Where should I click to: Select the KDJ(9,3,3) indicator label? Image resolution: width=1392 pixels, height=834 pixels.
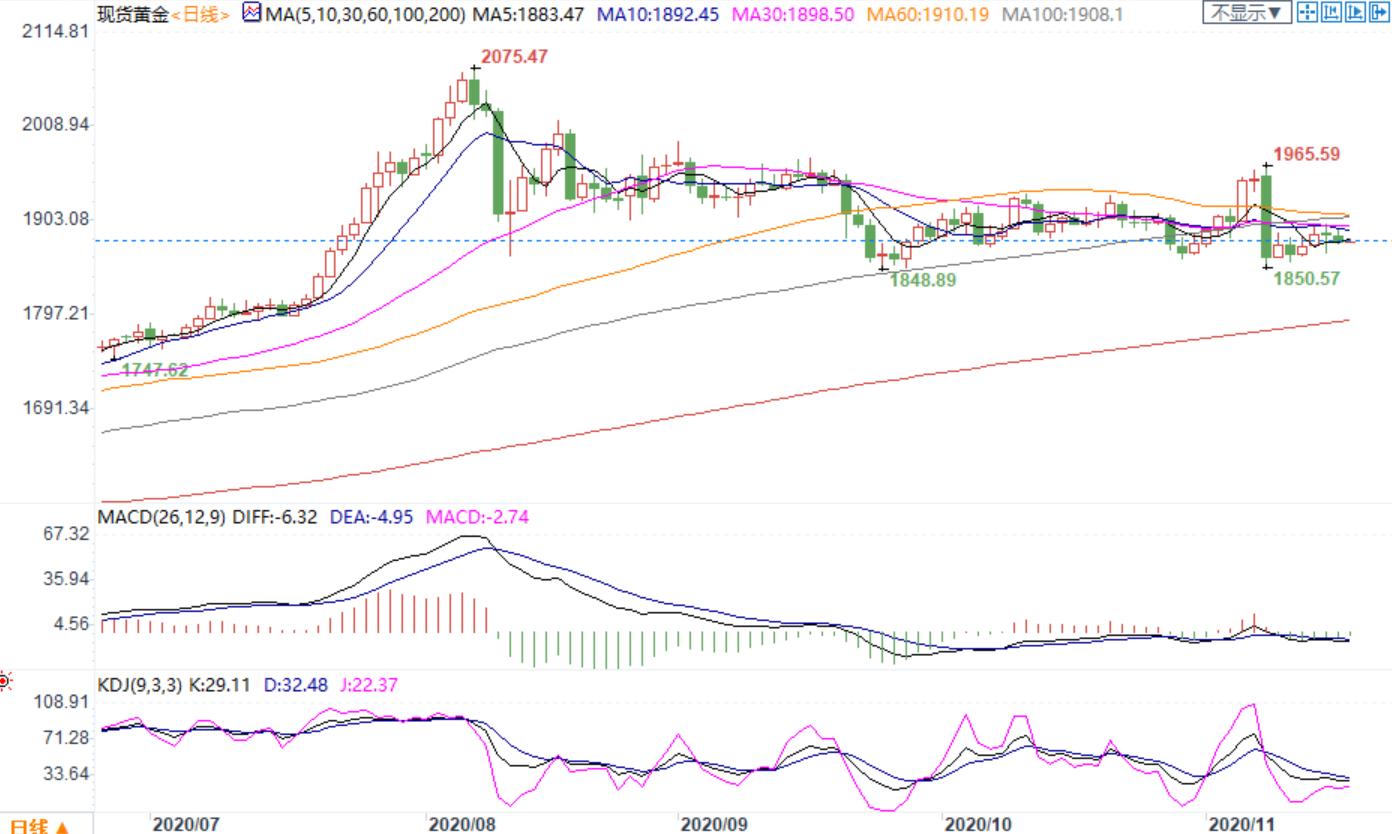point(138,686)
